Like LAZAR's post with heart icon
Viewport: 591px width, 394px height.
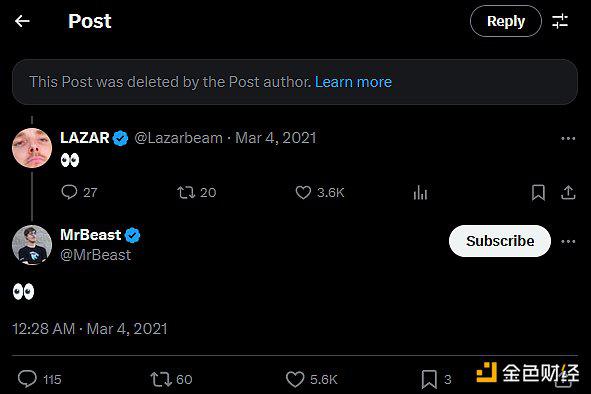point(303,192)
